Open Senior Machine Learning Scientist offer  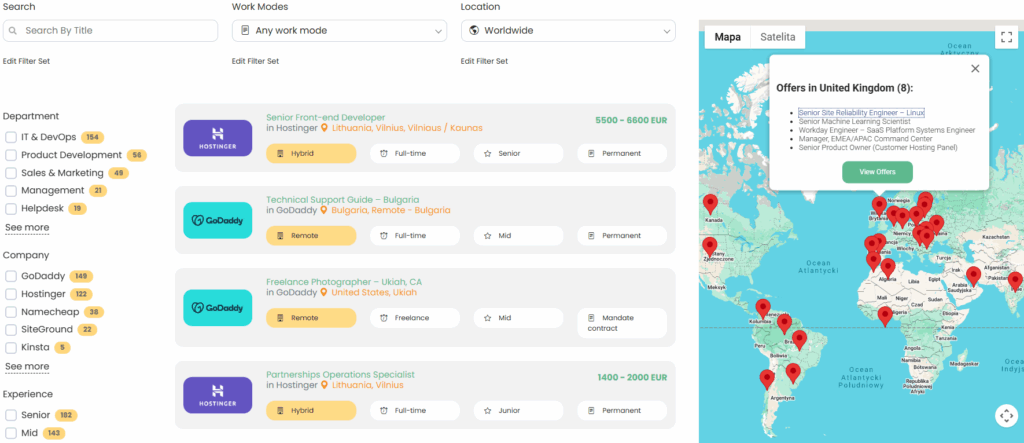pos(854,122)
